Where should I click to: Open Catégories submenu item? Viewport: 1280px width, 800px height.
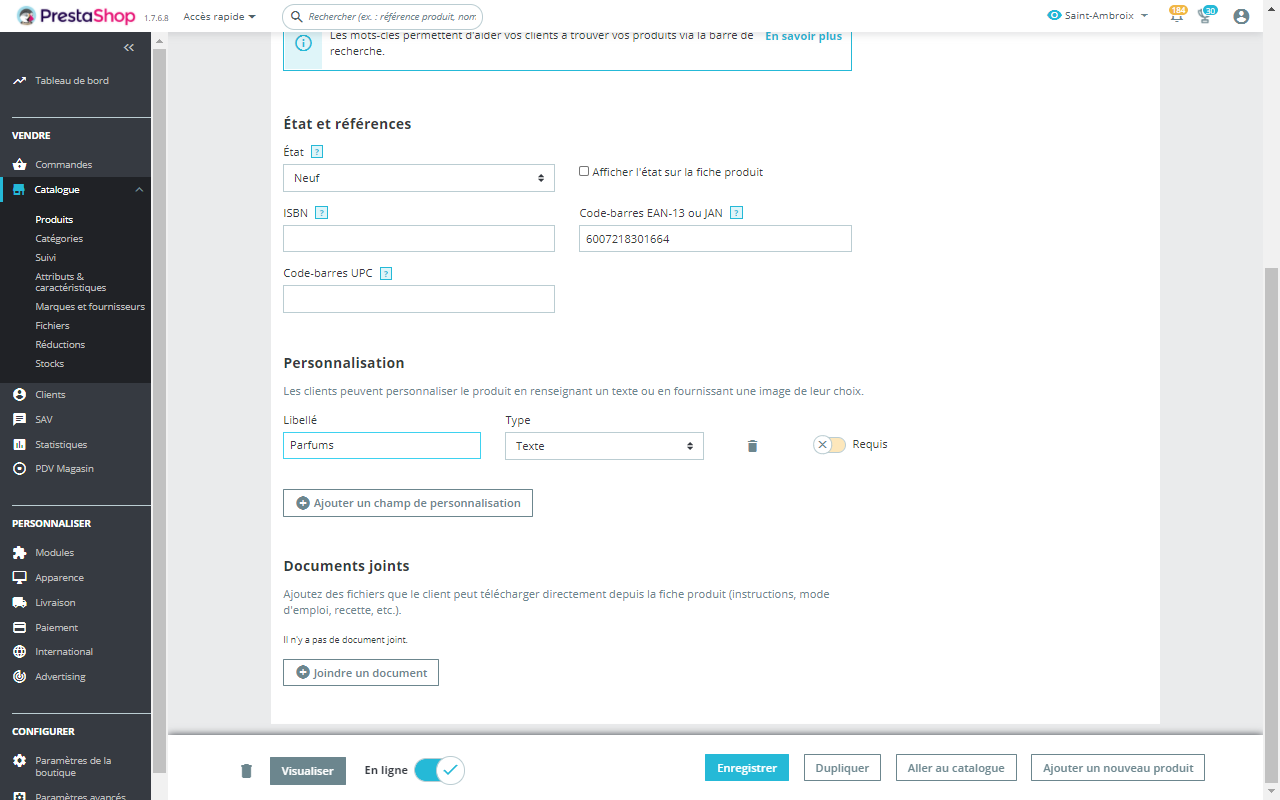(59, 238)
